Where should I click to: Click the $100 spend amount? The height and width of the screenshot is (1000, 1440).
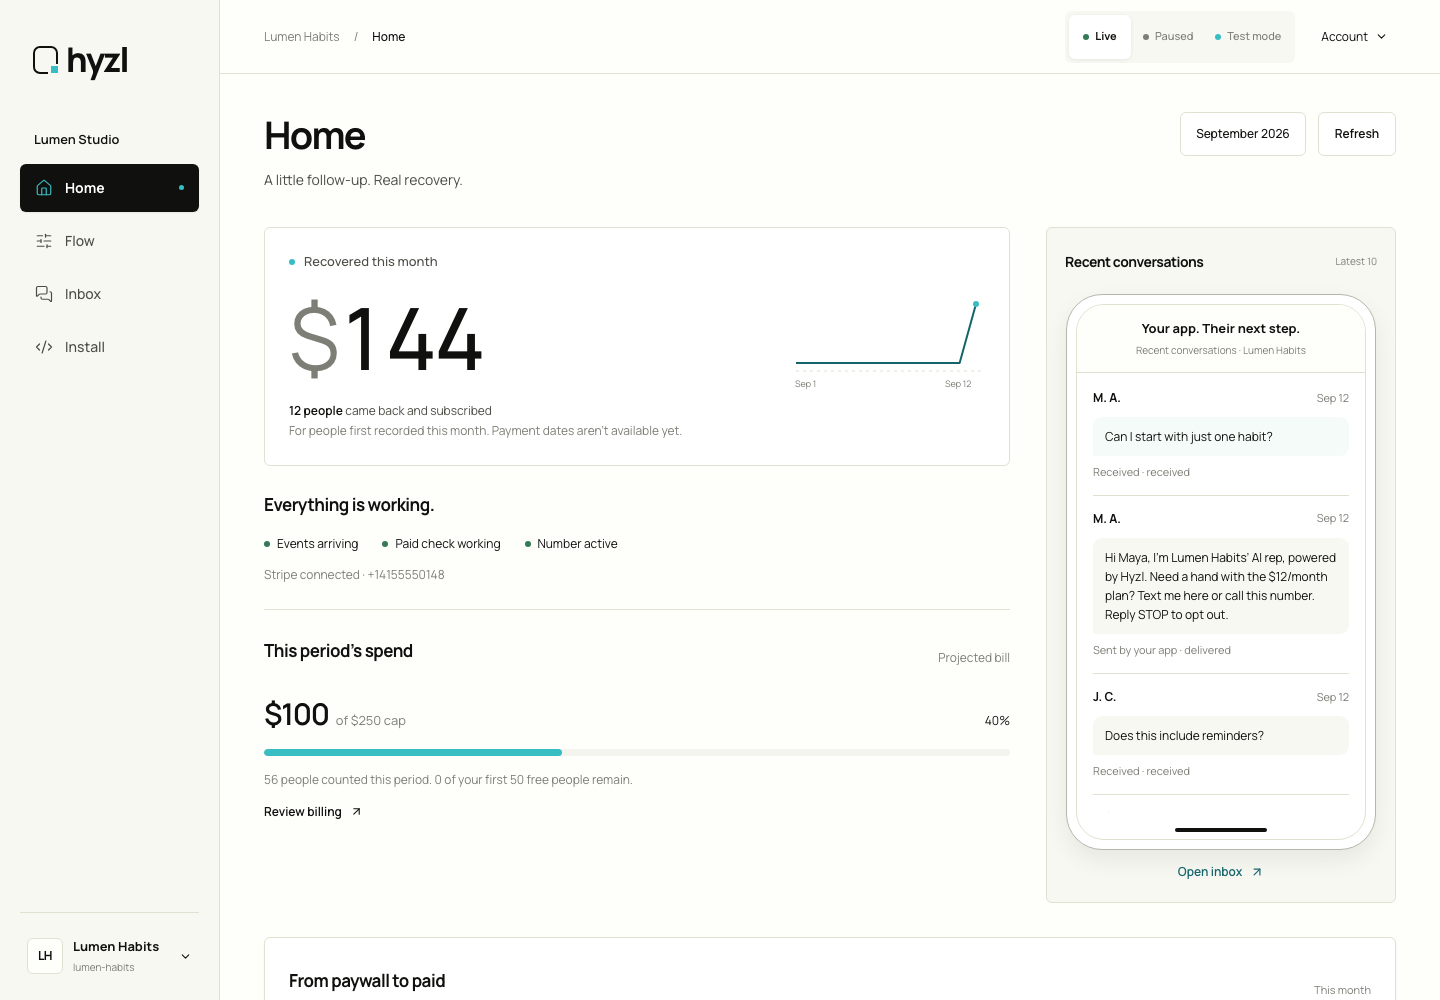(296, 715)
